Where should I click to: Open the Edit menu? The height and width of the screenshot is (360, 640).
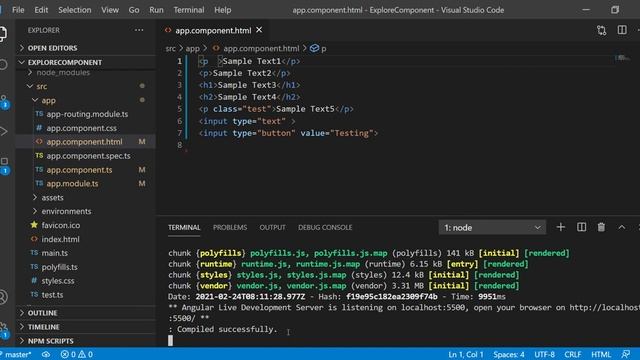[41, 10]
